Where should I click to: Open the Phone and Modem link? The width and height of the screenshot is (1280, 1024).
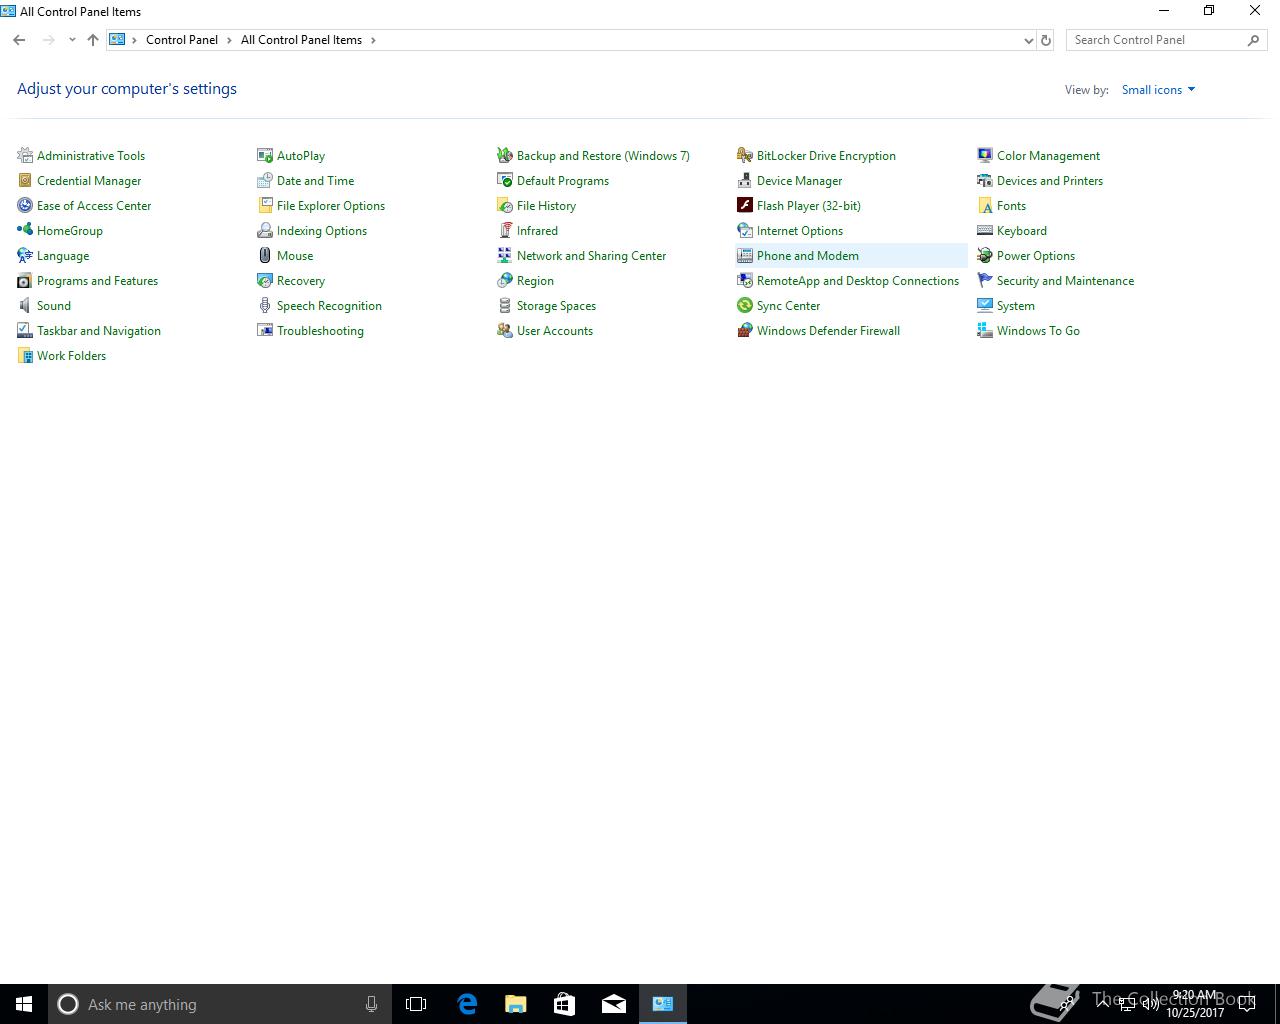[x=807, y=255]
